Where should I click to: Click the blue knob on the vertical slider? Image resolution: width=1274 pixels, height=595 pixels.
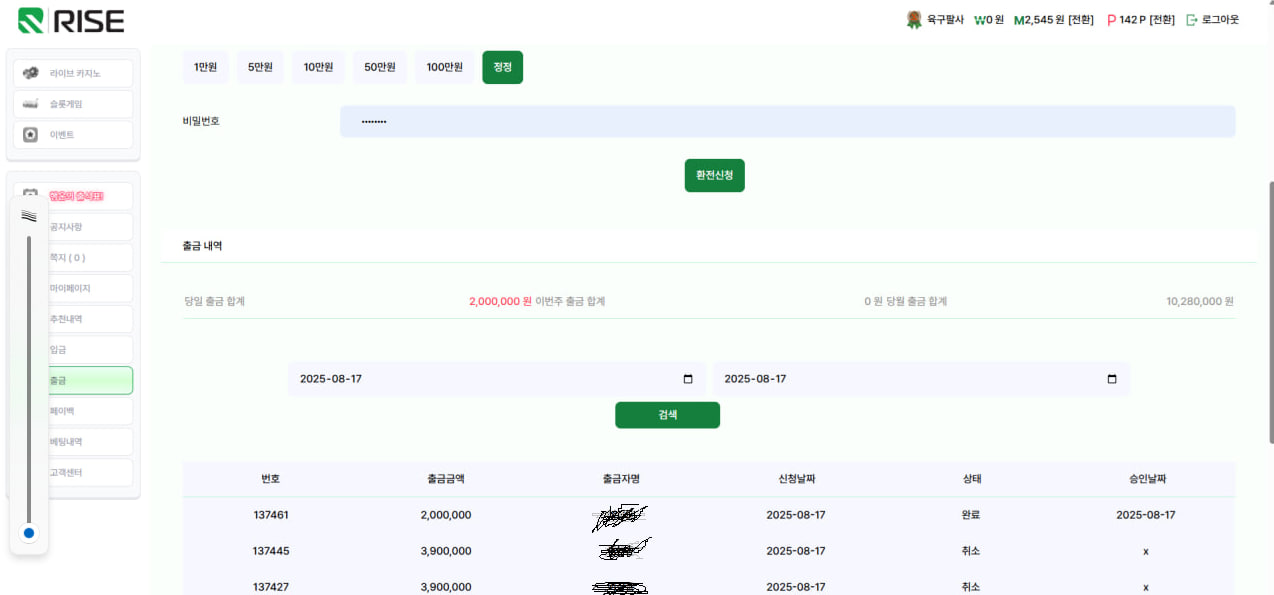[x=29, y=533]
